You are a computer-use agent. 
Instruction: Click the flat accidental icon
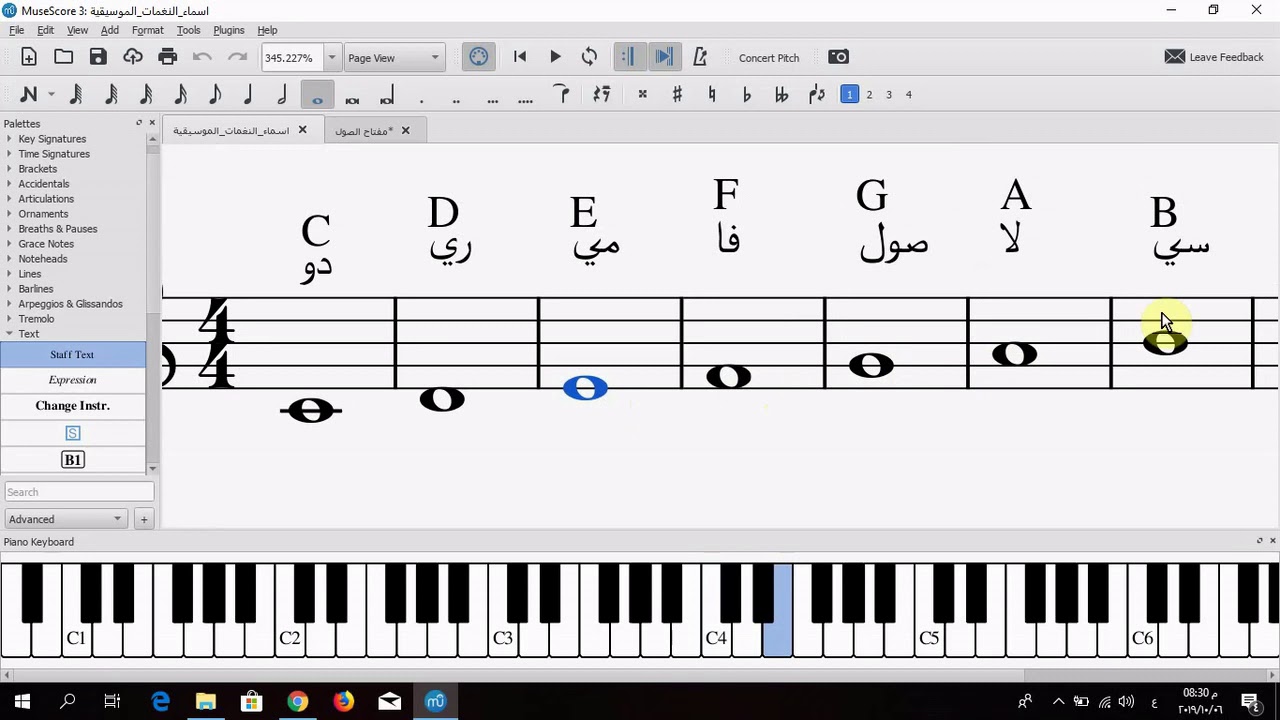[x=746, y=95]
